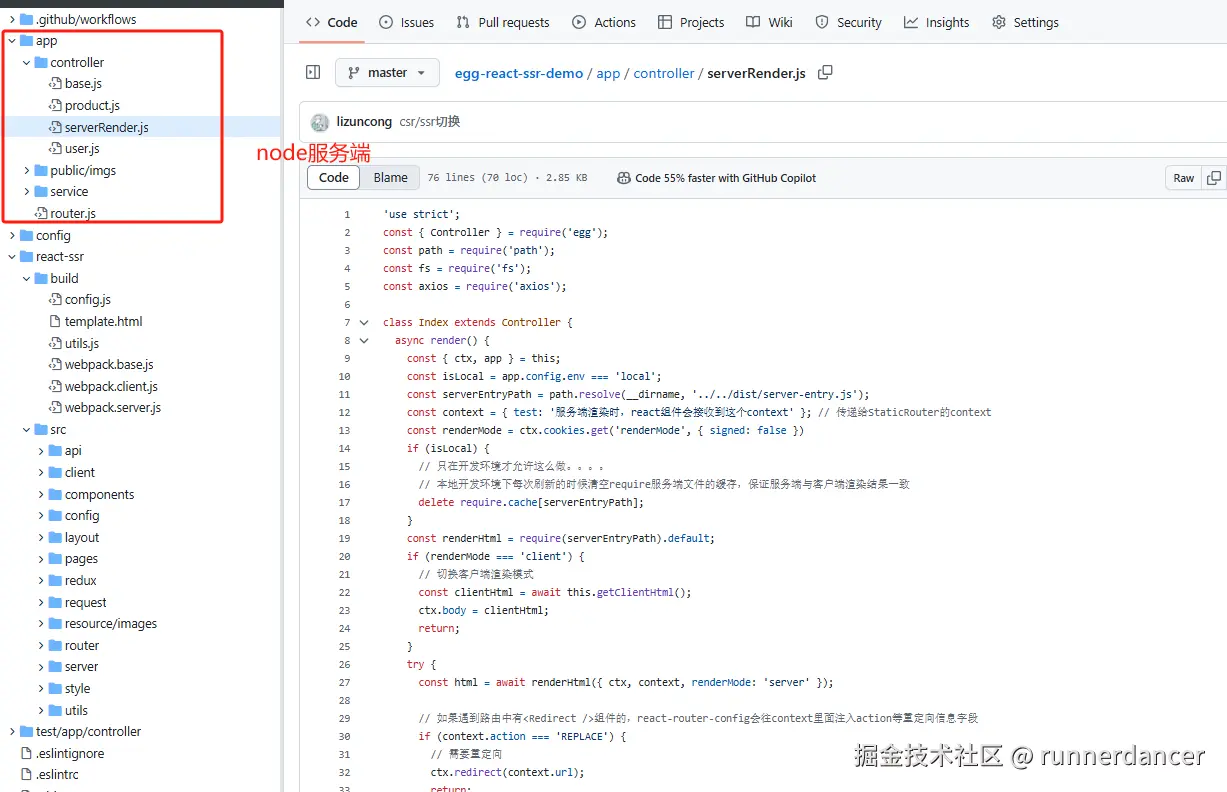The image size is (1227, 792).
Task: Select the Code view toggle button
Action: (334, 178)
